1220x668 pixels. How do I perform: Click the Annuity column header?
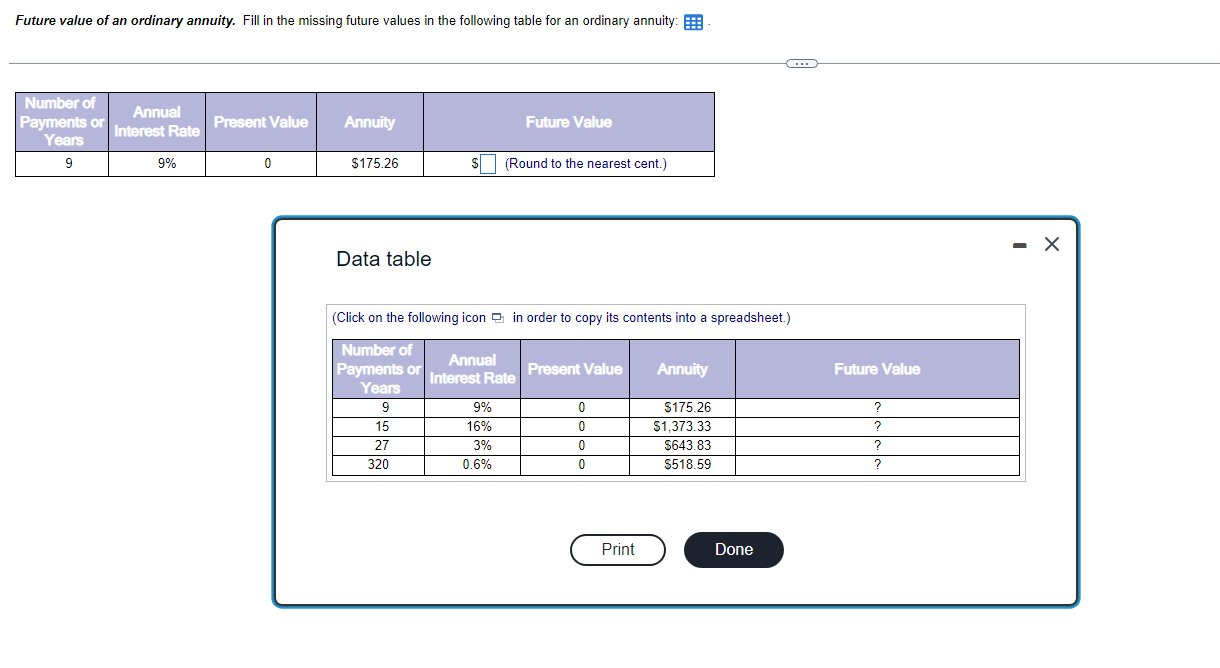click(682, 368)
